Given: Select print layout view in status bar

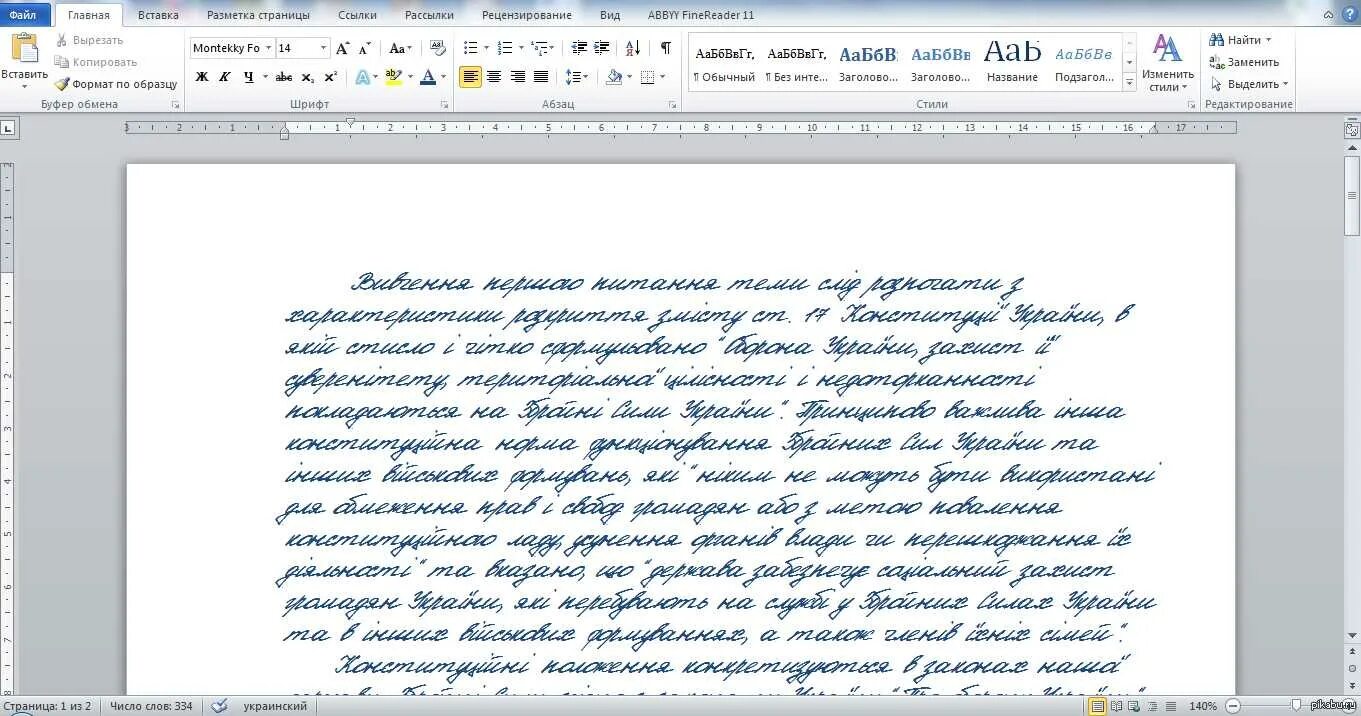Looking at the screenshot, I should tap(1097, 706).
